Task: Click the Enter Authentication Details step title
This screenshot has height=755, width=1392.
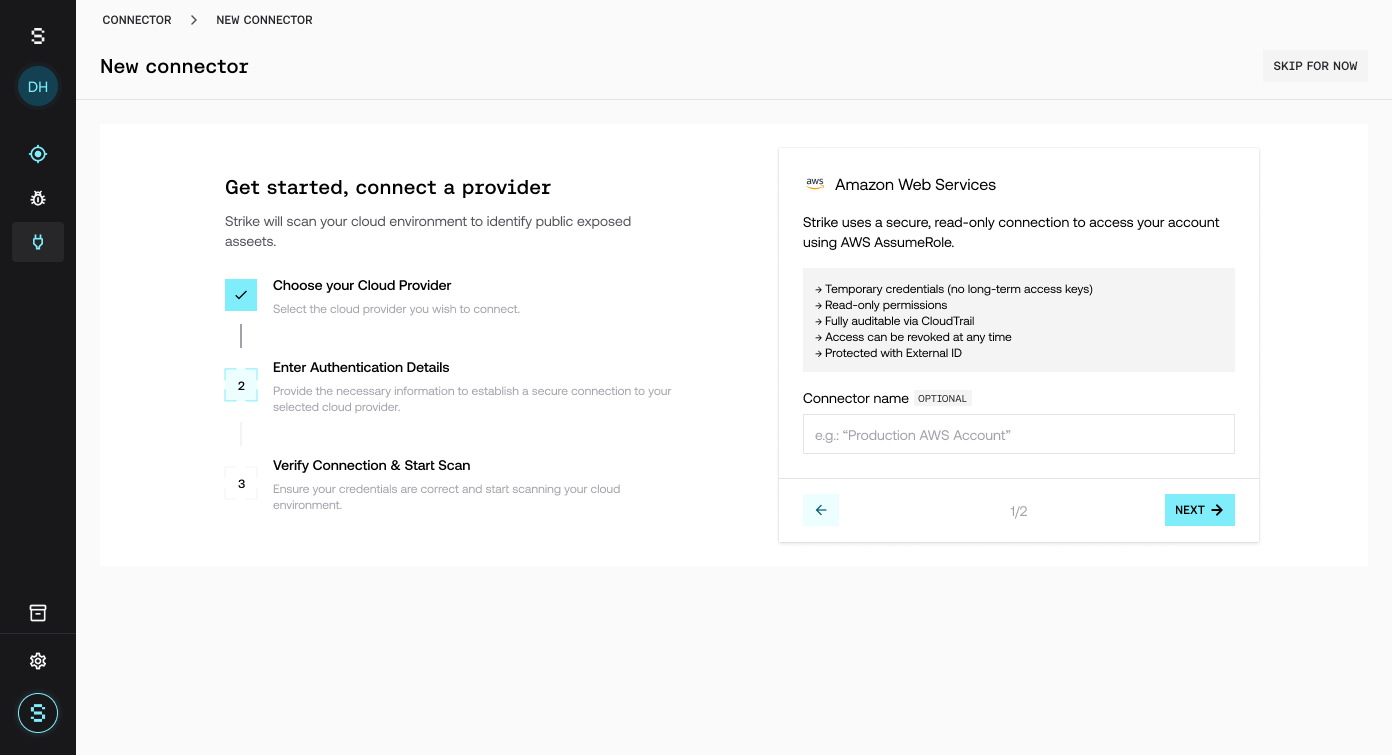Action: [x=361, y=367]
